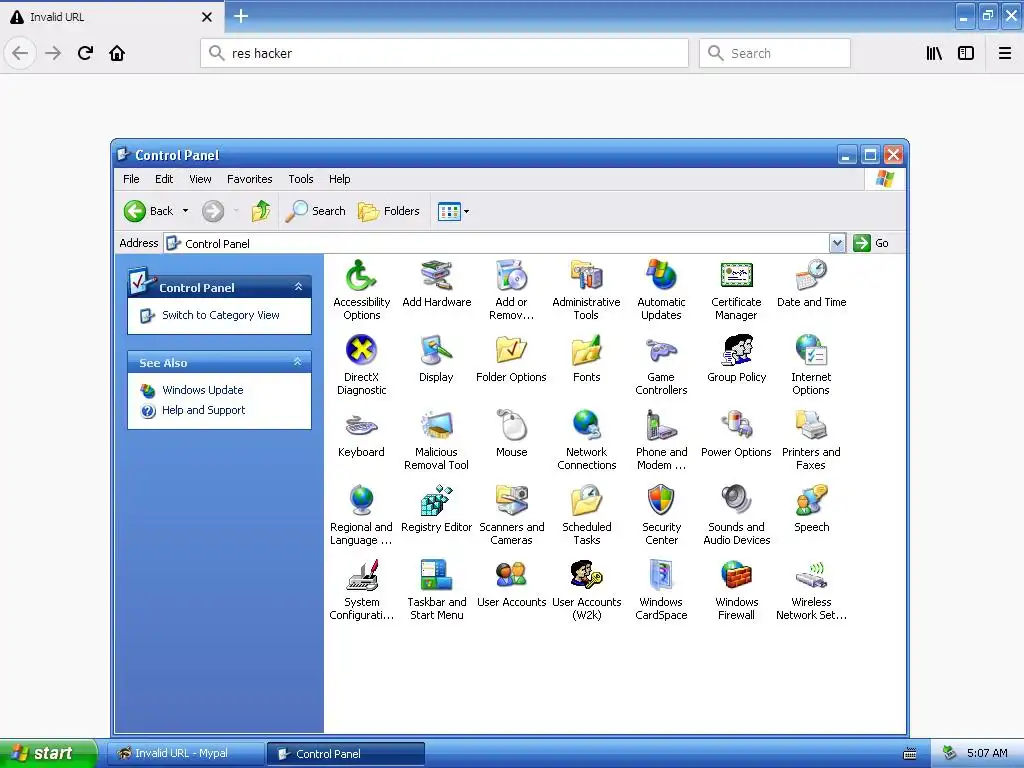This screenshot has width=1024, height=768.
Task: Open the Edit menu
Action: coord(164,179)
